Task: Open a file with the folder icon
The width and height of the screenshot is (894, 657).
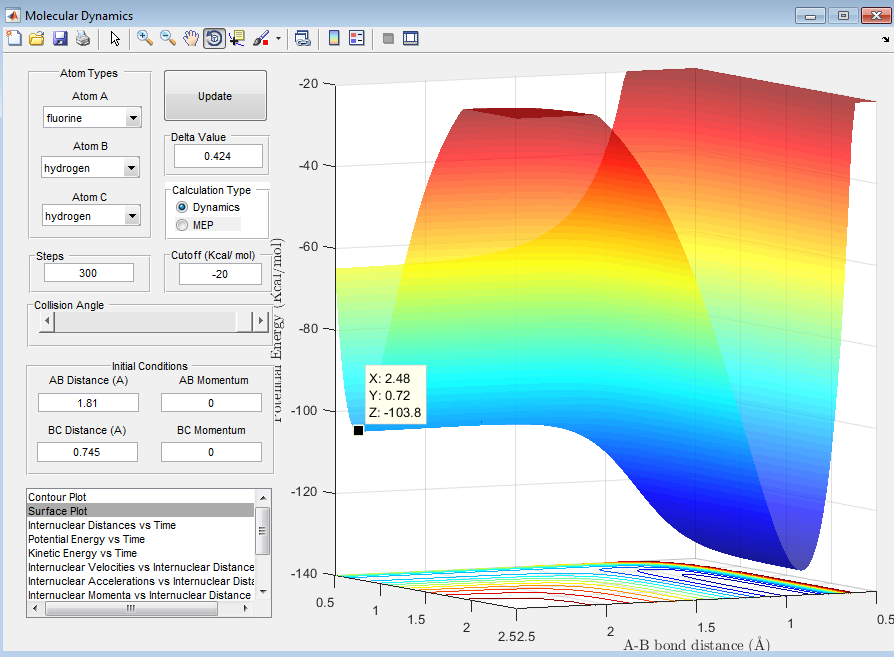Action: [37, 38]
